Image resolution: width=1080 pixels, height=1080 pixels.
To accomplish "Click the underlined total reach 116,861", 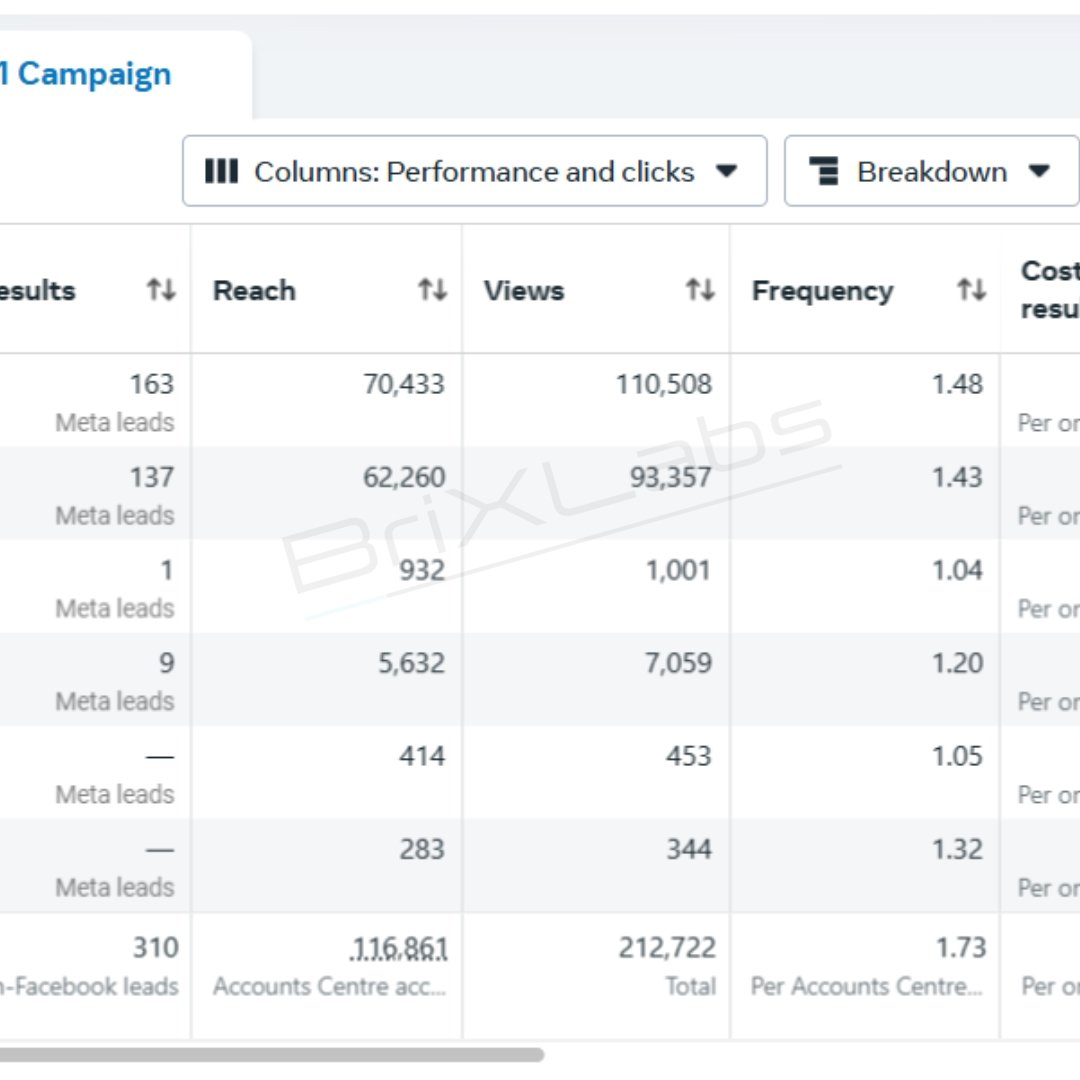I will click(x=399, y=948).
